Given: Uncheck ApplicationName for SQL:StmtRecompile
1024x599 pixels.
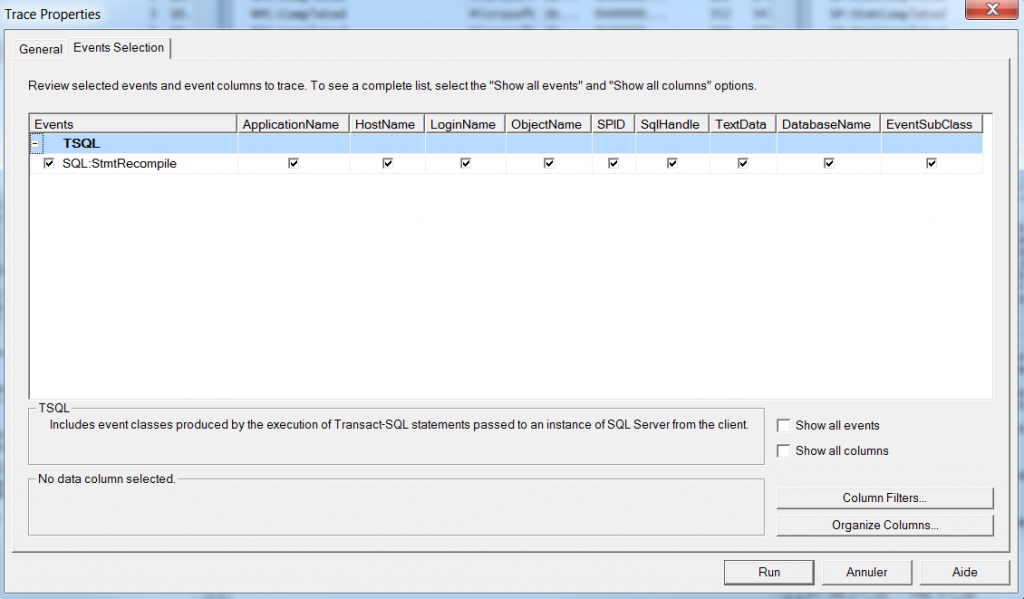Looking at the screenshot, I should pos(292,163).
